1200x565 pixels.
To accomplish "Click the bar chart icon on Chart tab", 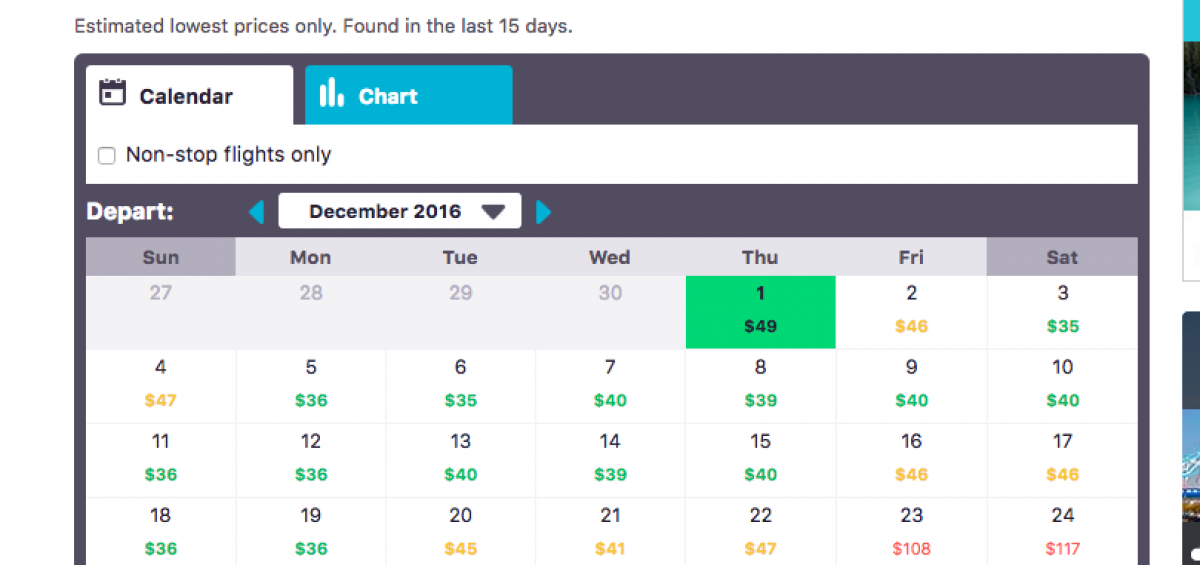I will (x=331, y=94).
